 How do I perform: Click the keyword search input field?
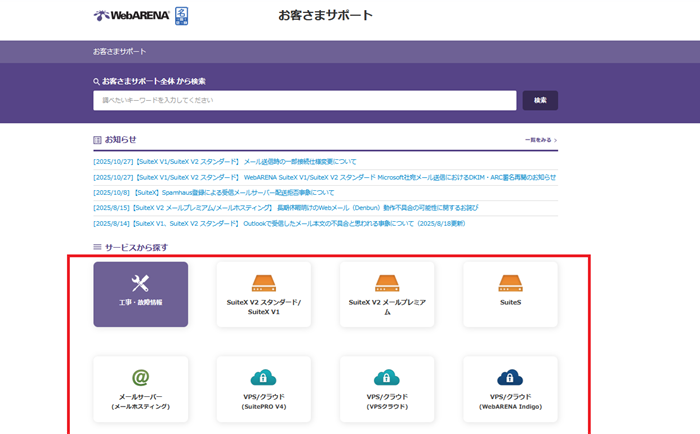point(304,100)
